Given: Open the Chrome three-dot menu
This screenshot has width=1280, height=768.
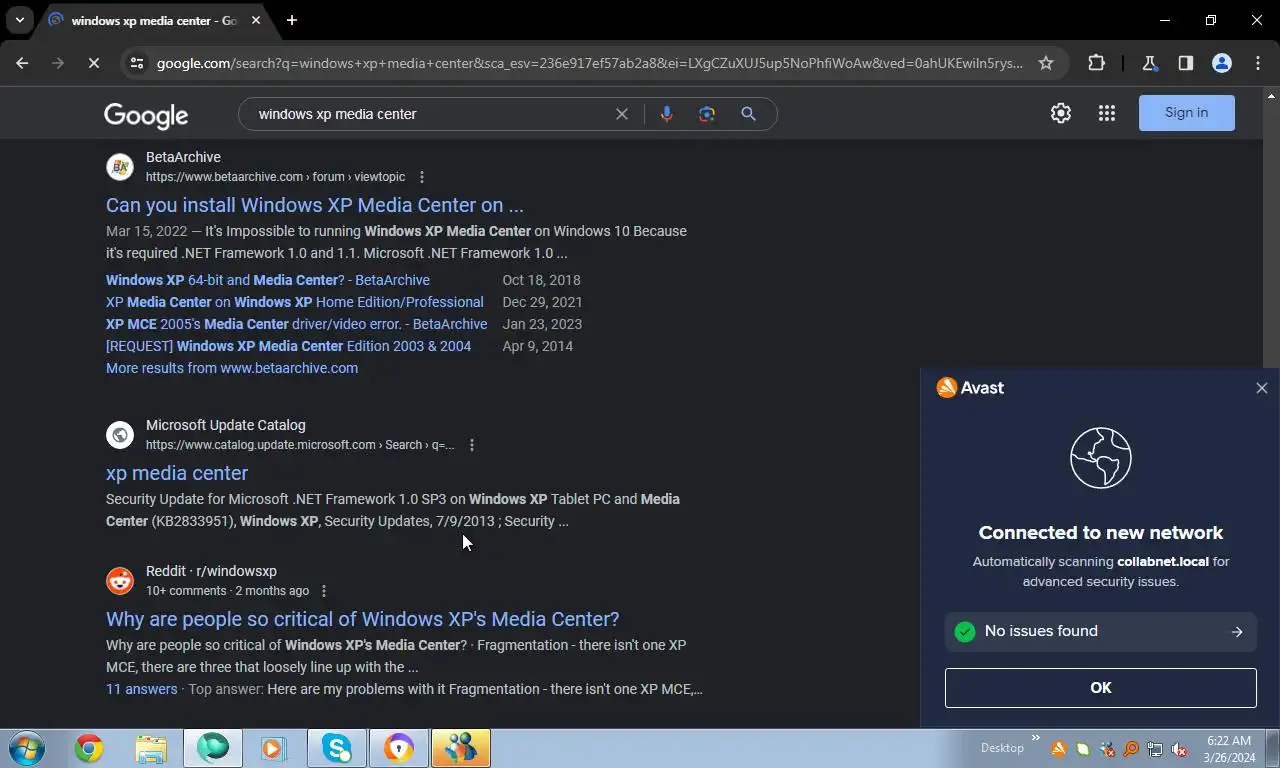Looking at the screenshot, I should (1258, 63).
